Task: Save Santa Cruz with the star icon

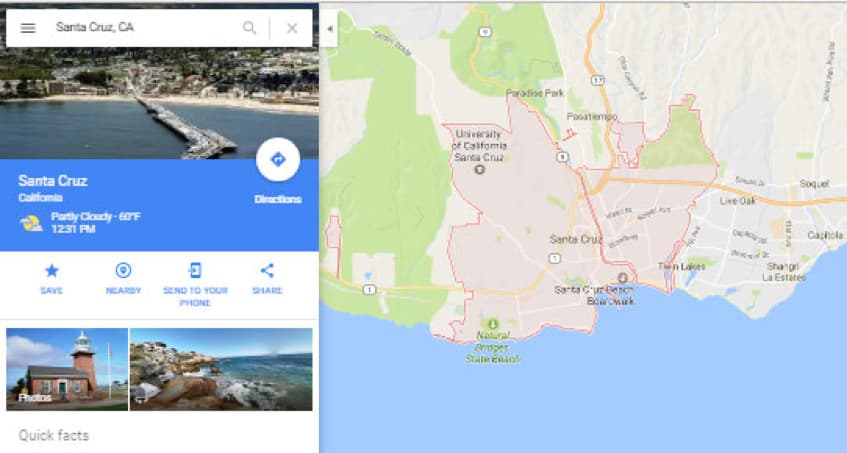Action: 51,270
